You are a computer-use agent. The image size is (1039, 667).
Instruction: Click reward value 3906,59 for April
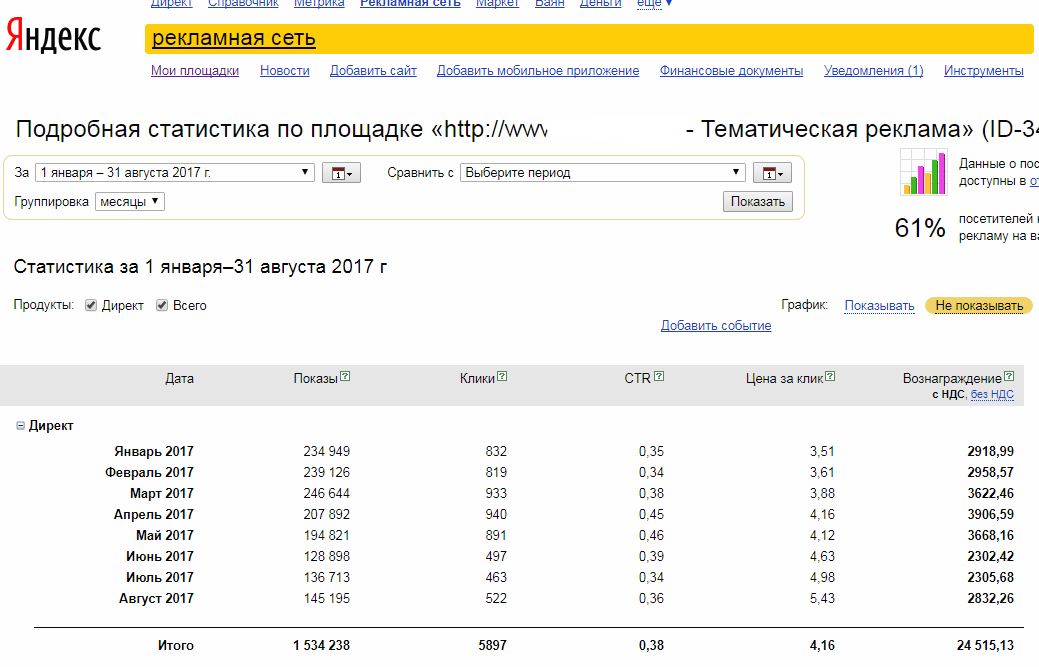[x=991, y=515]
